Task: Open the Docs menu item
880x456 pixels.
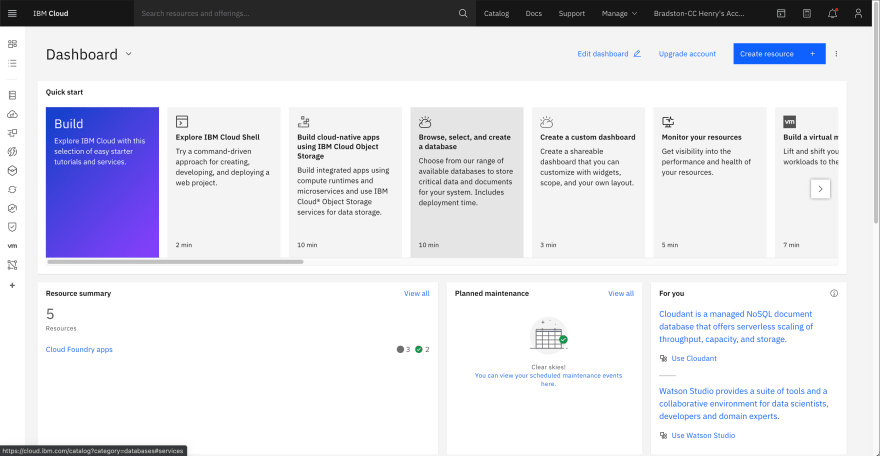Action: (534, 13)
